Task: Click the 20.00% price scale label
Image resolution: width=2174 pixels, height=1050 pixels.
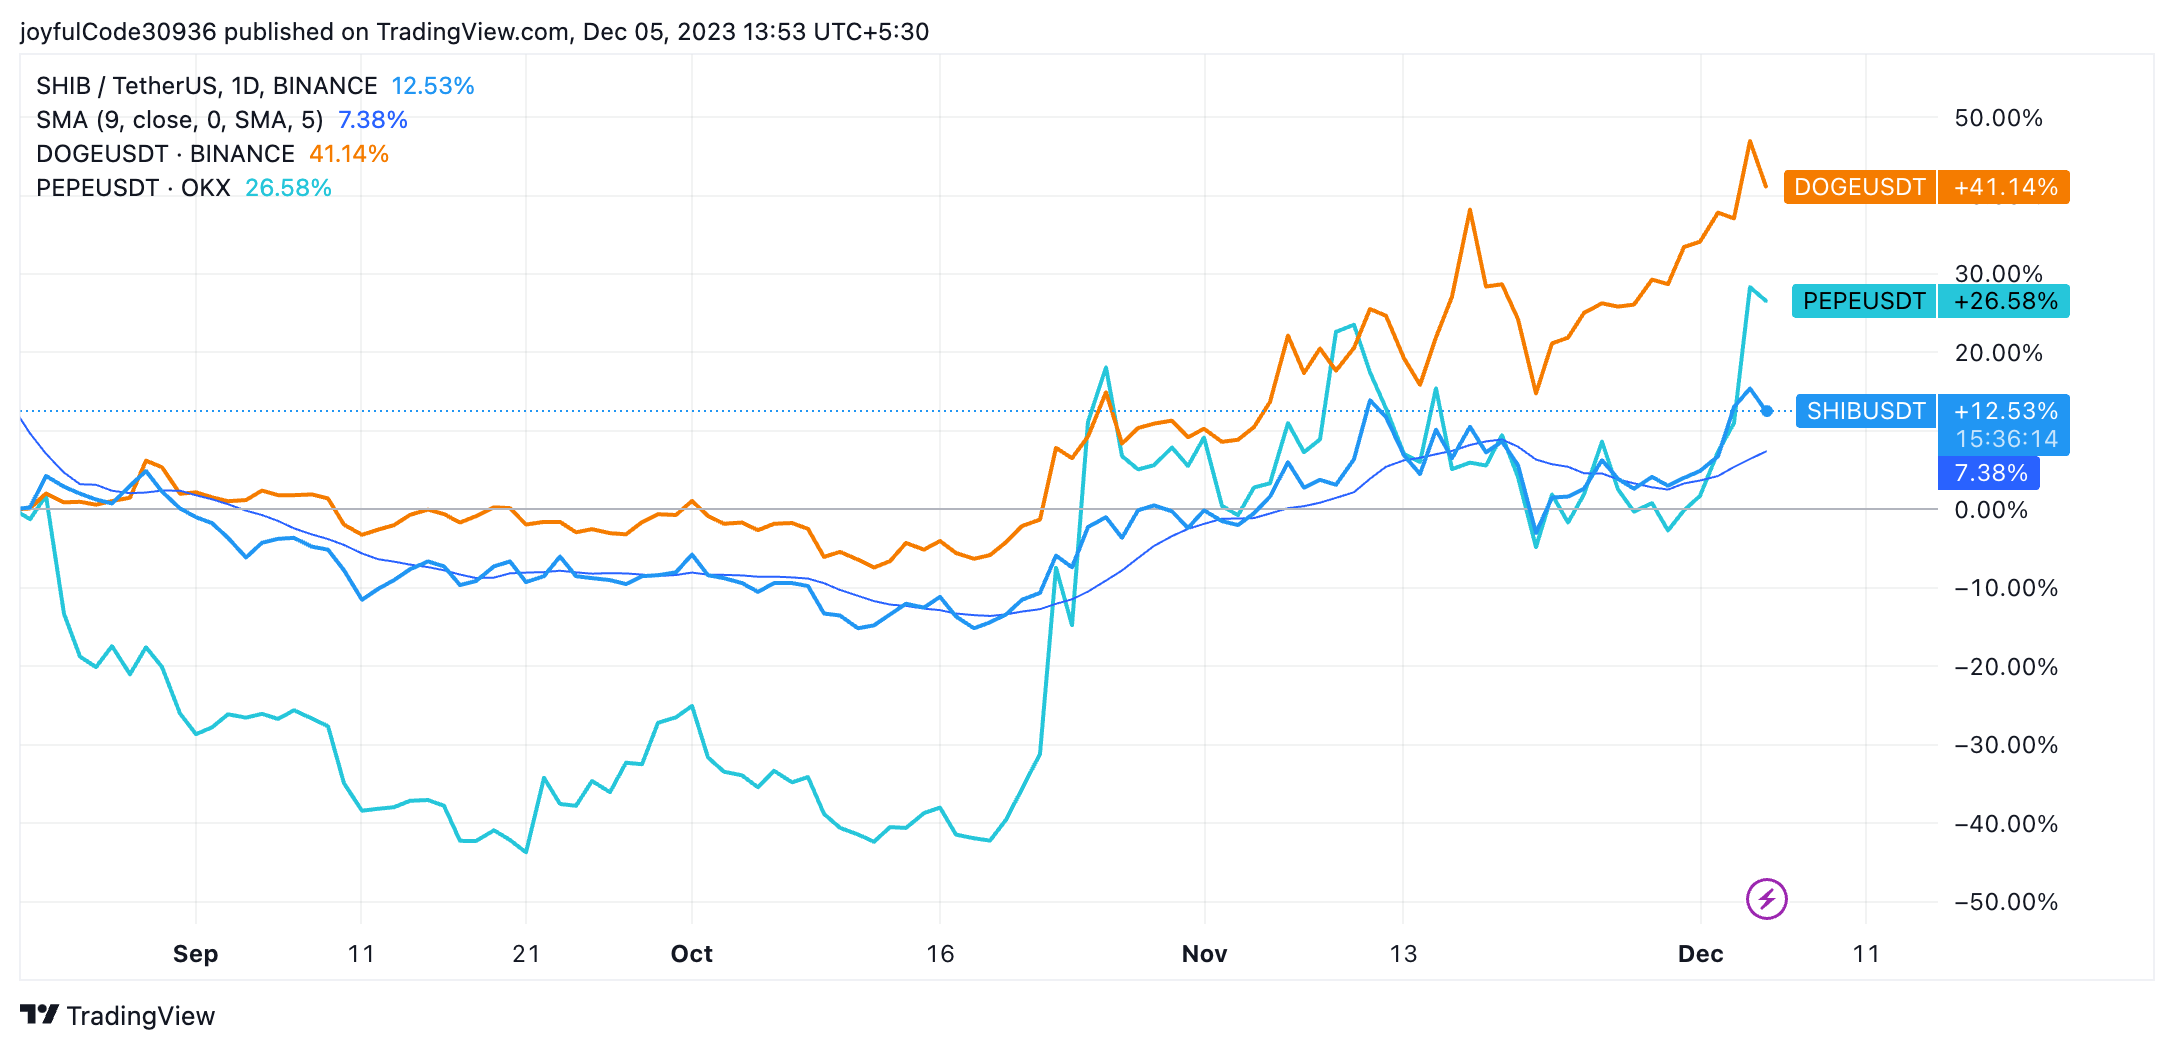Action: pos(1998,353)
